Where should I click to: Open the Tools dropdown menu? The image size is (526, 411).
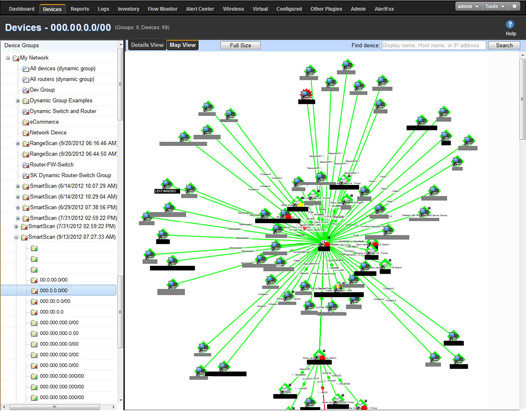click(x=494, y=6)
